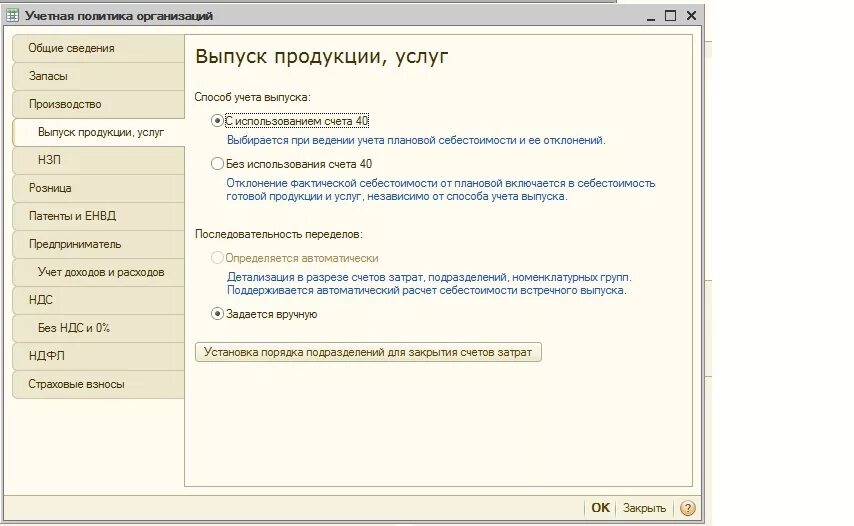Confirm with the OK button
The image size is (854, 526).
pyautogui.click(x=600, y=507)
